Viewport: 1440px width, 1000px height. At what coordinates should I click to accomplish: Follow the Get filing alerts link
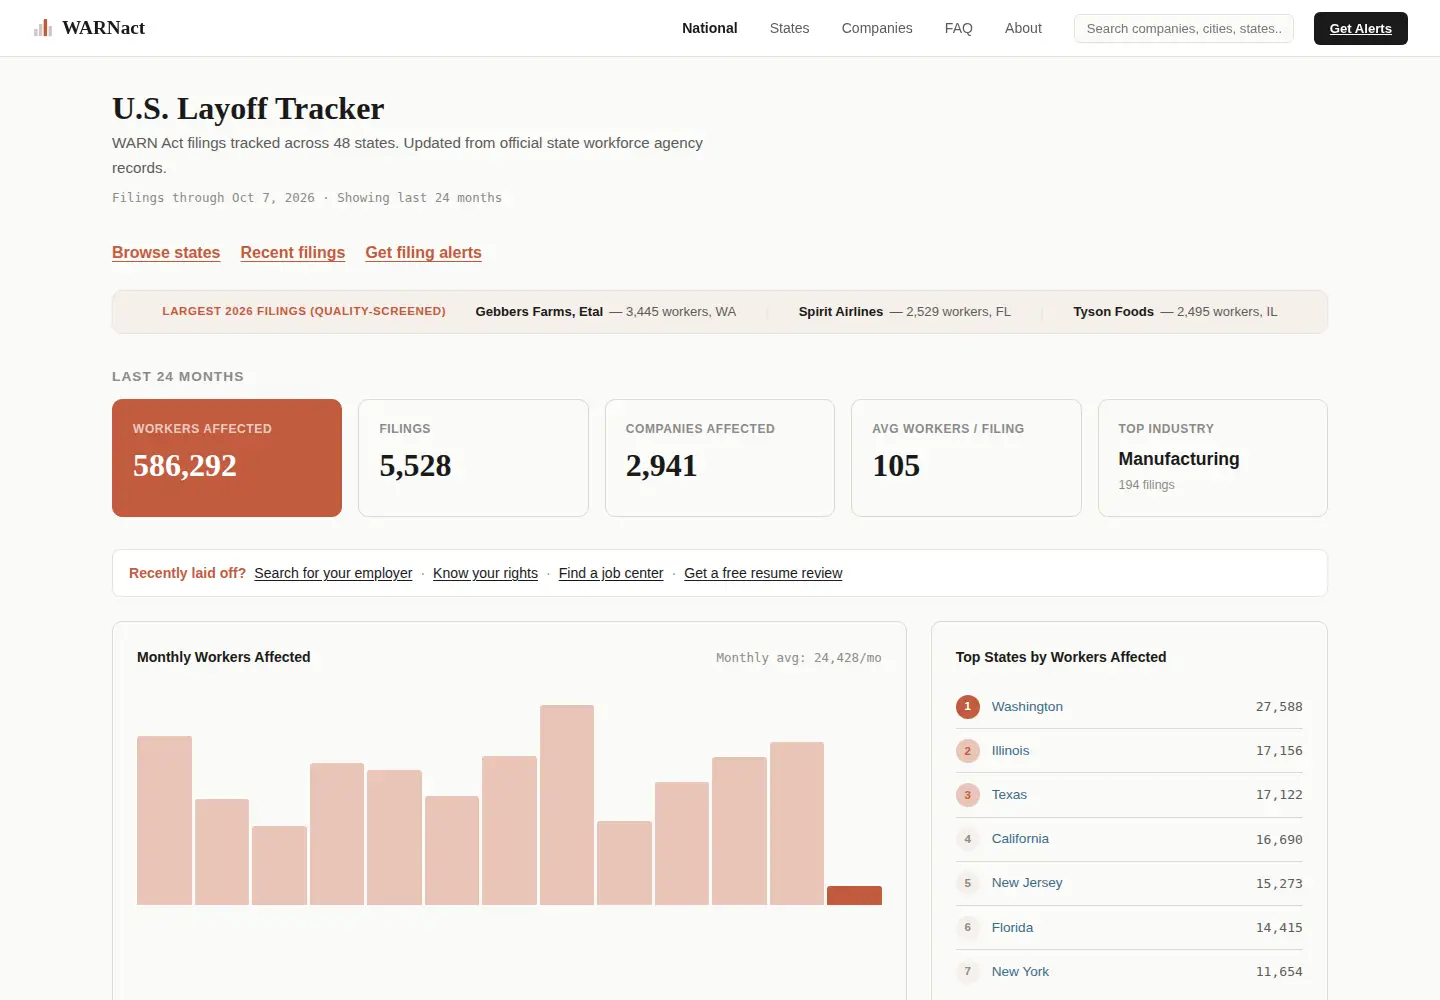(423, 252)
